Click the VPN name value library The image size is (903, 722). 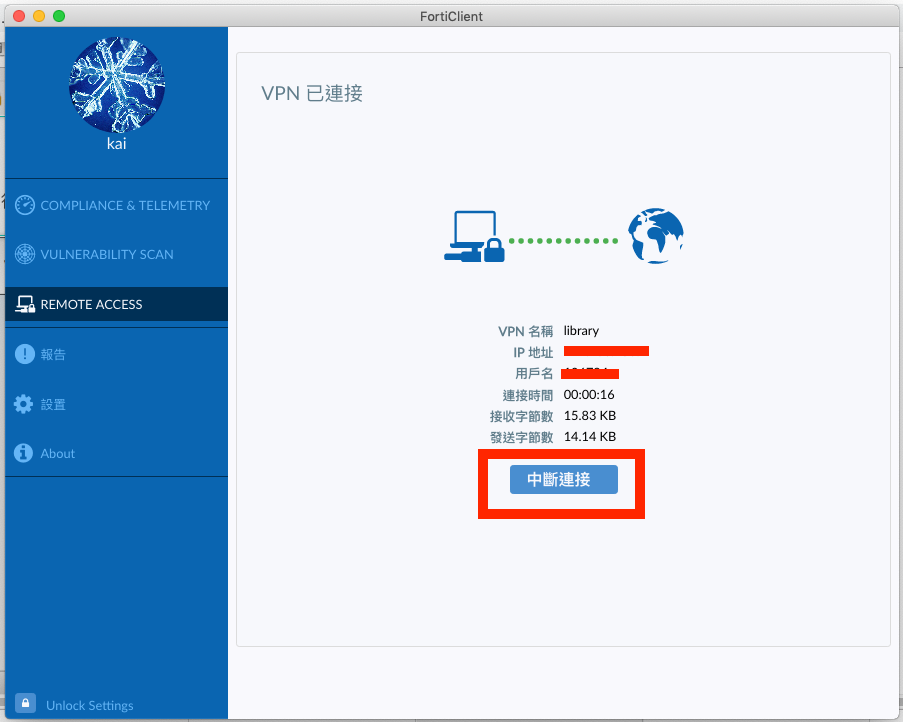point(581,330)
